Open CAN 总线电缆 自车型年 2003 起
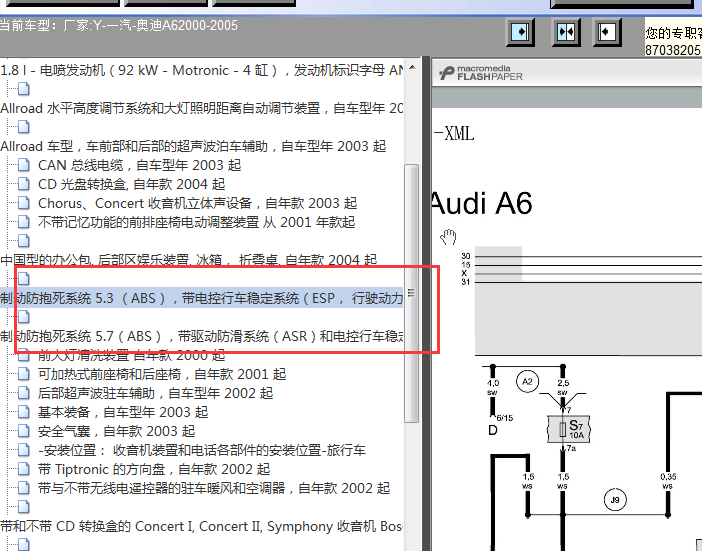Screen dimensions: 702x551 coord(139,165)
